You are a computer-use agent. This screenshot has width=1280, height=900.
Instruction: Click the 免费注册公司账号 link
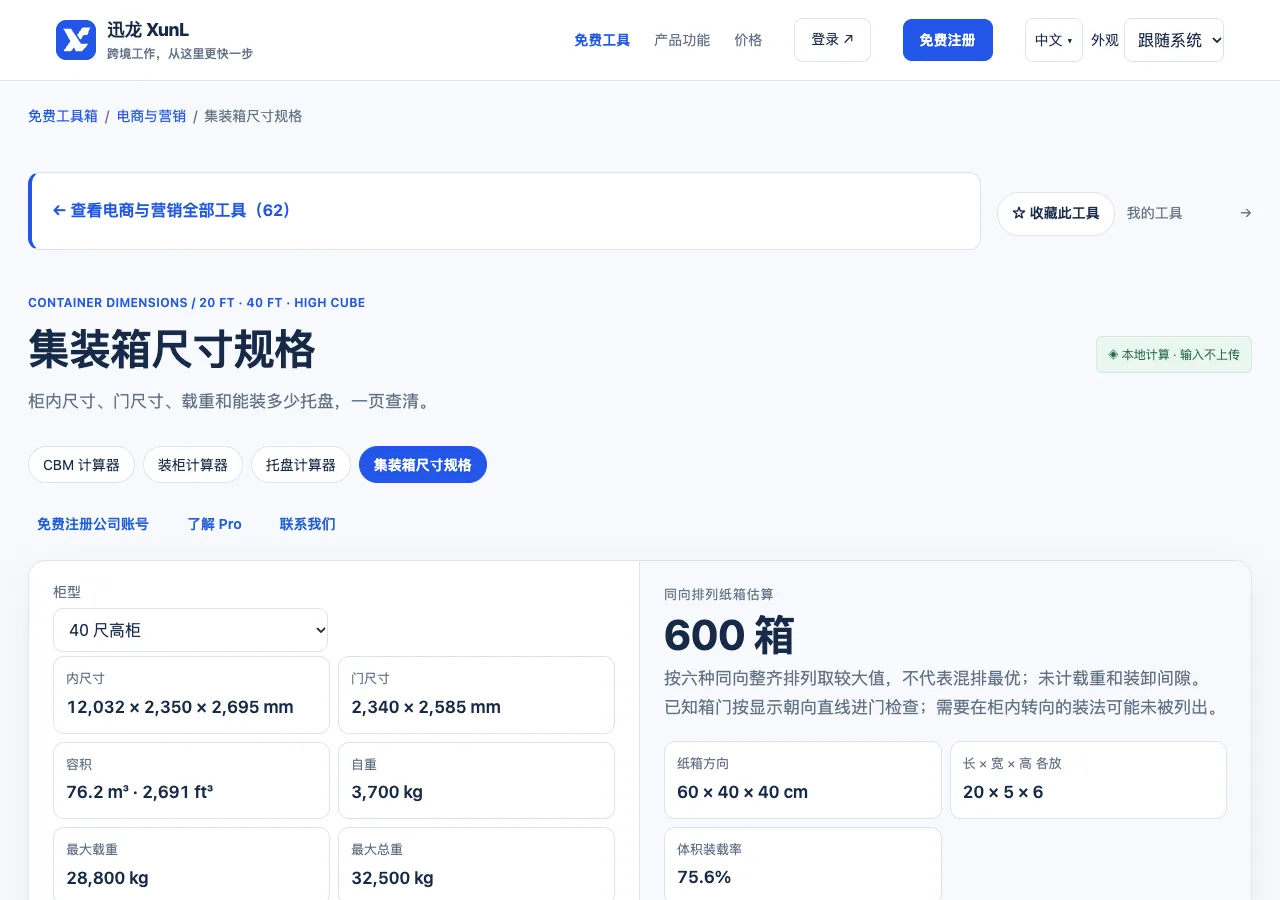[93, 524]
